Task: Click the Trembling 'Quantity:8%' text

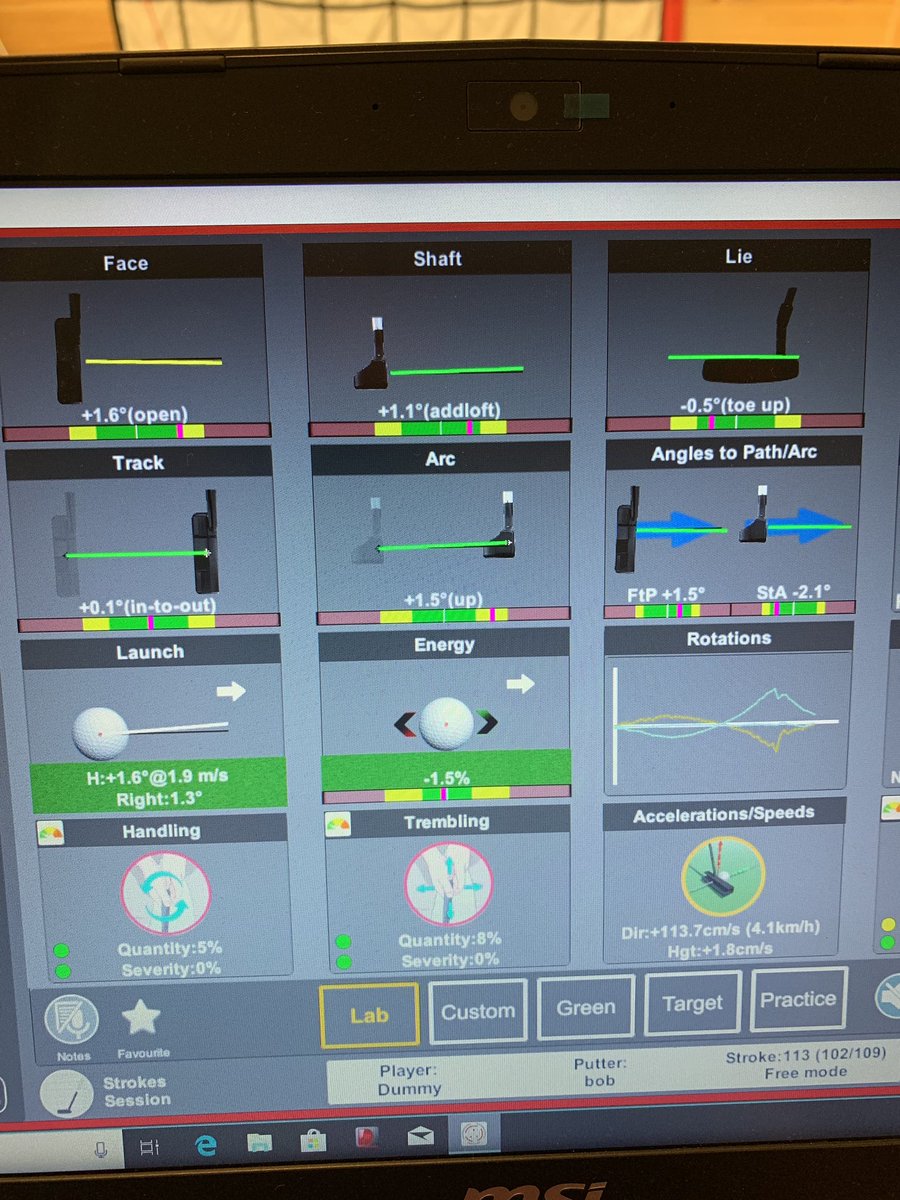Action: (x=449, y=939)
